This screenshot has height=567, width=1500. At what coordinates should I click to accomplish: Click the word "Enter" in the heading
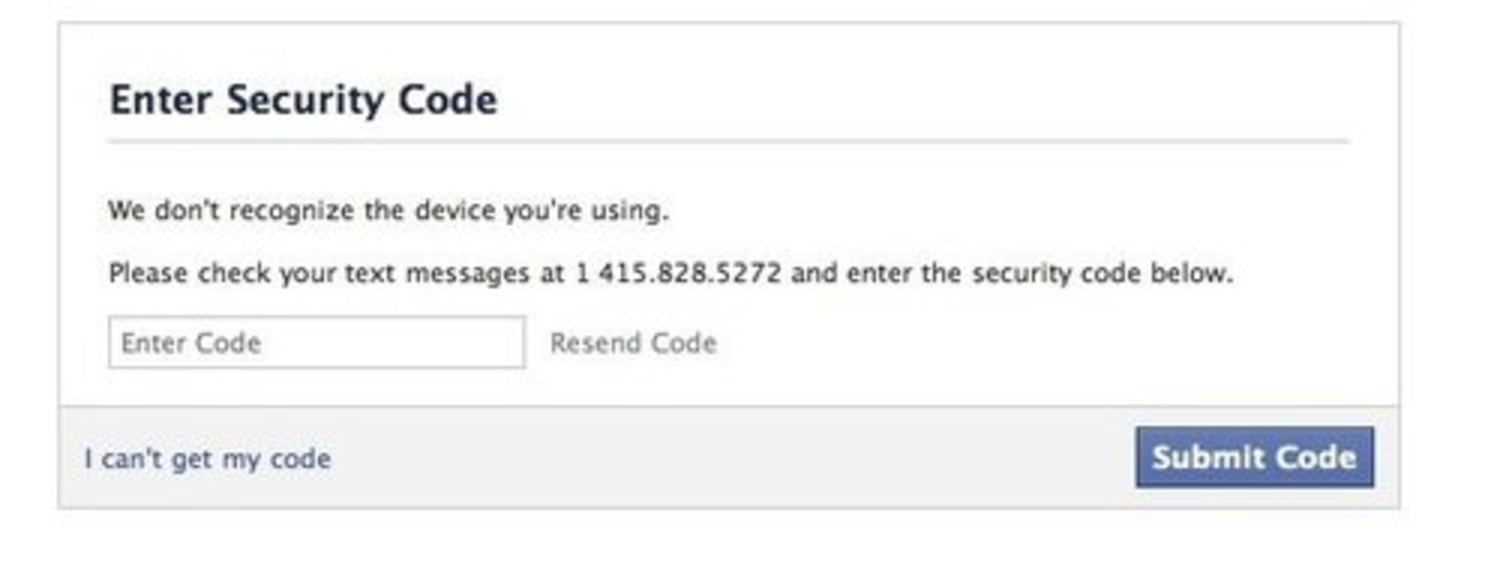[x=162, y=100]
